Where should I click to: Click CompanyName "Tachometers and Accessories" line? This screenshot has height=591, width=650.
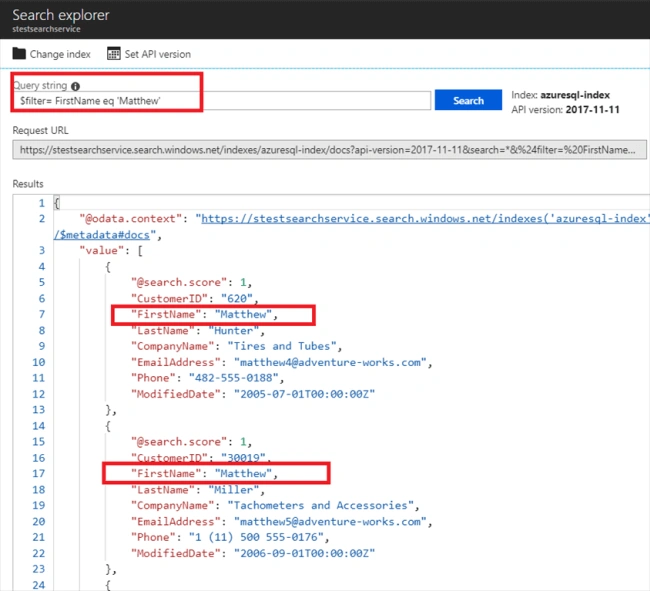click(x=275, y=505)
